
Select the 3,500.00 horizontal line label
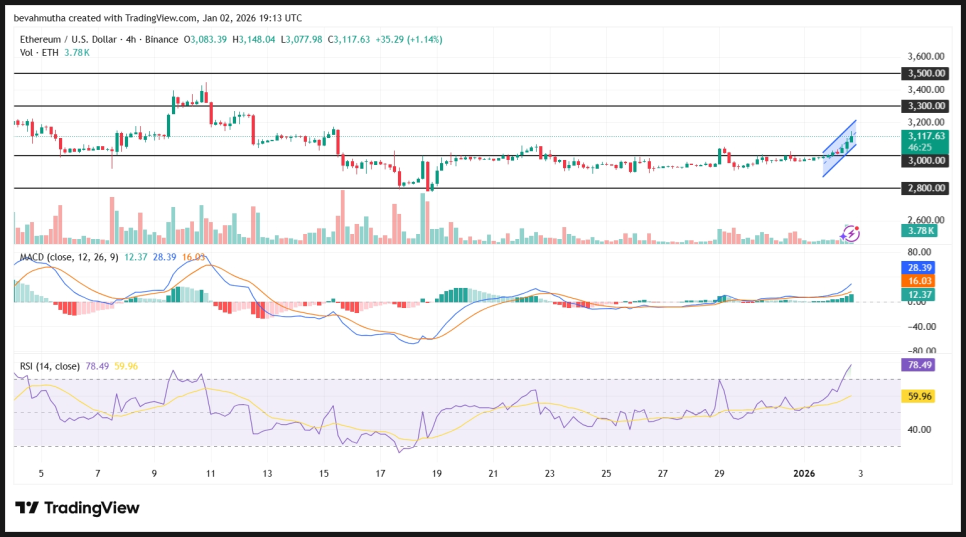point(925,73)
